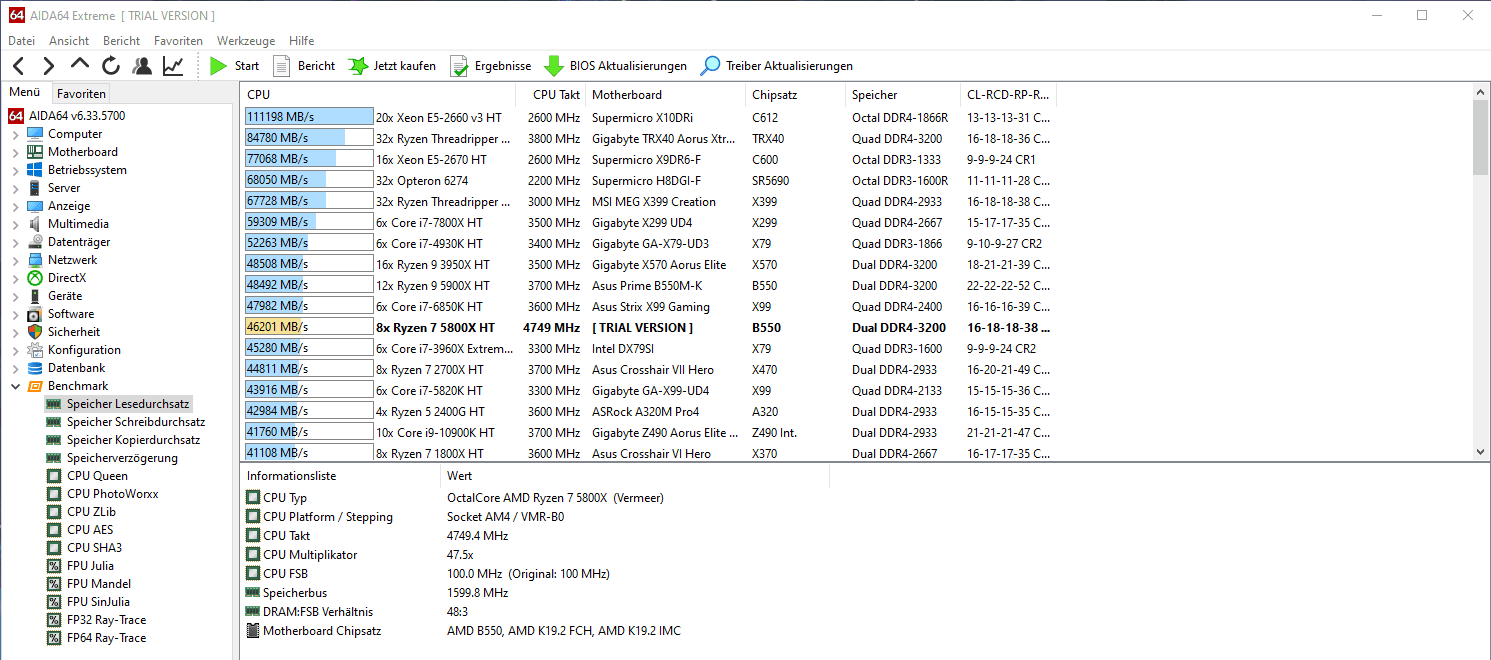Expand the Datenträger tree node

(x=15, y=242)
